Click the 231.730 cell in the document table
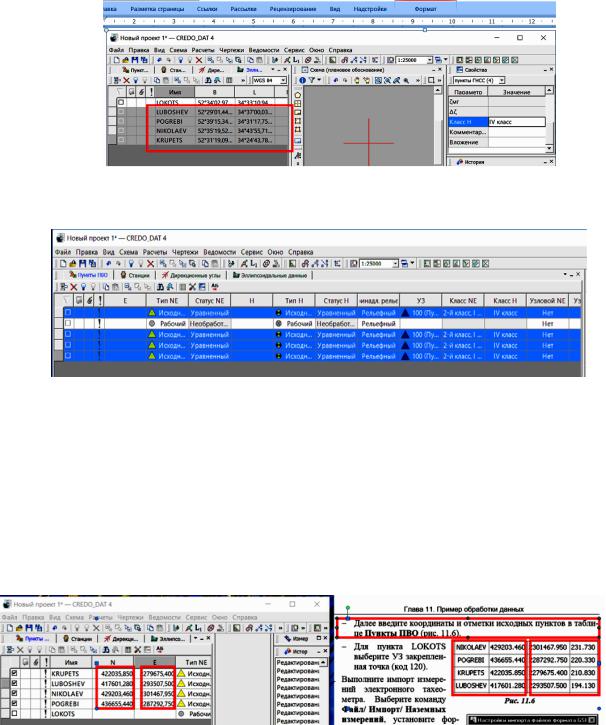Image resolution: width=606 pixels, height=725 pixels. pyautogui.click(x=583, y=648)
